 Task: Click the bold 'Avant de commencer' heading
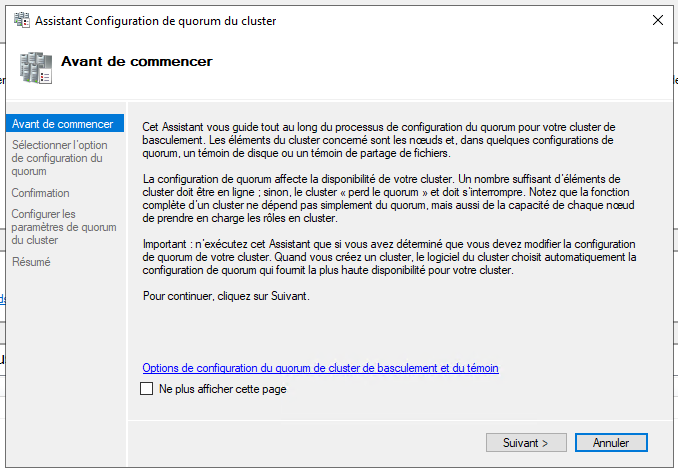[x=137, y=61]
